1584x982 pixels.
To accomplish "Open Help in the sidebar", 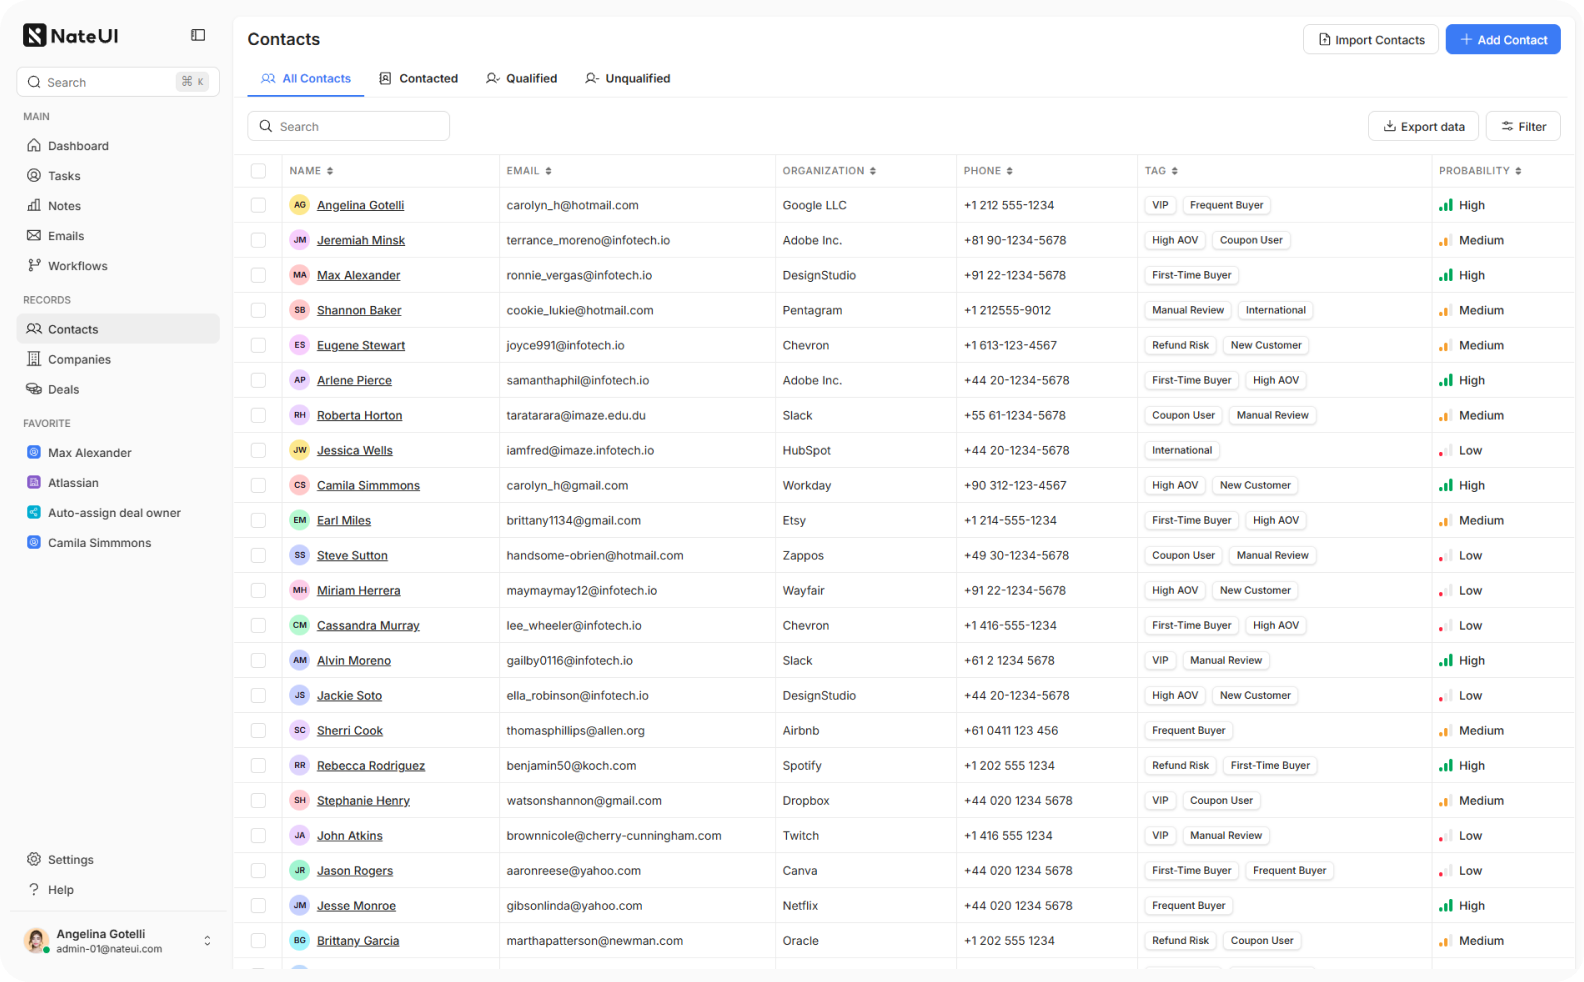I will tap(118, 890).
